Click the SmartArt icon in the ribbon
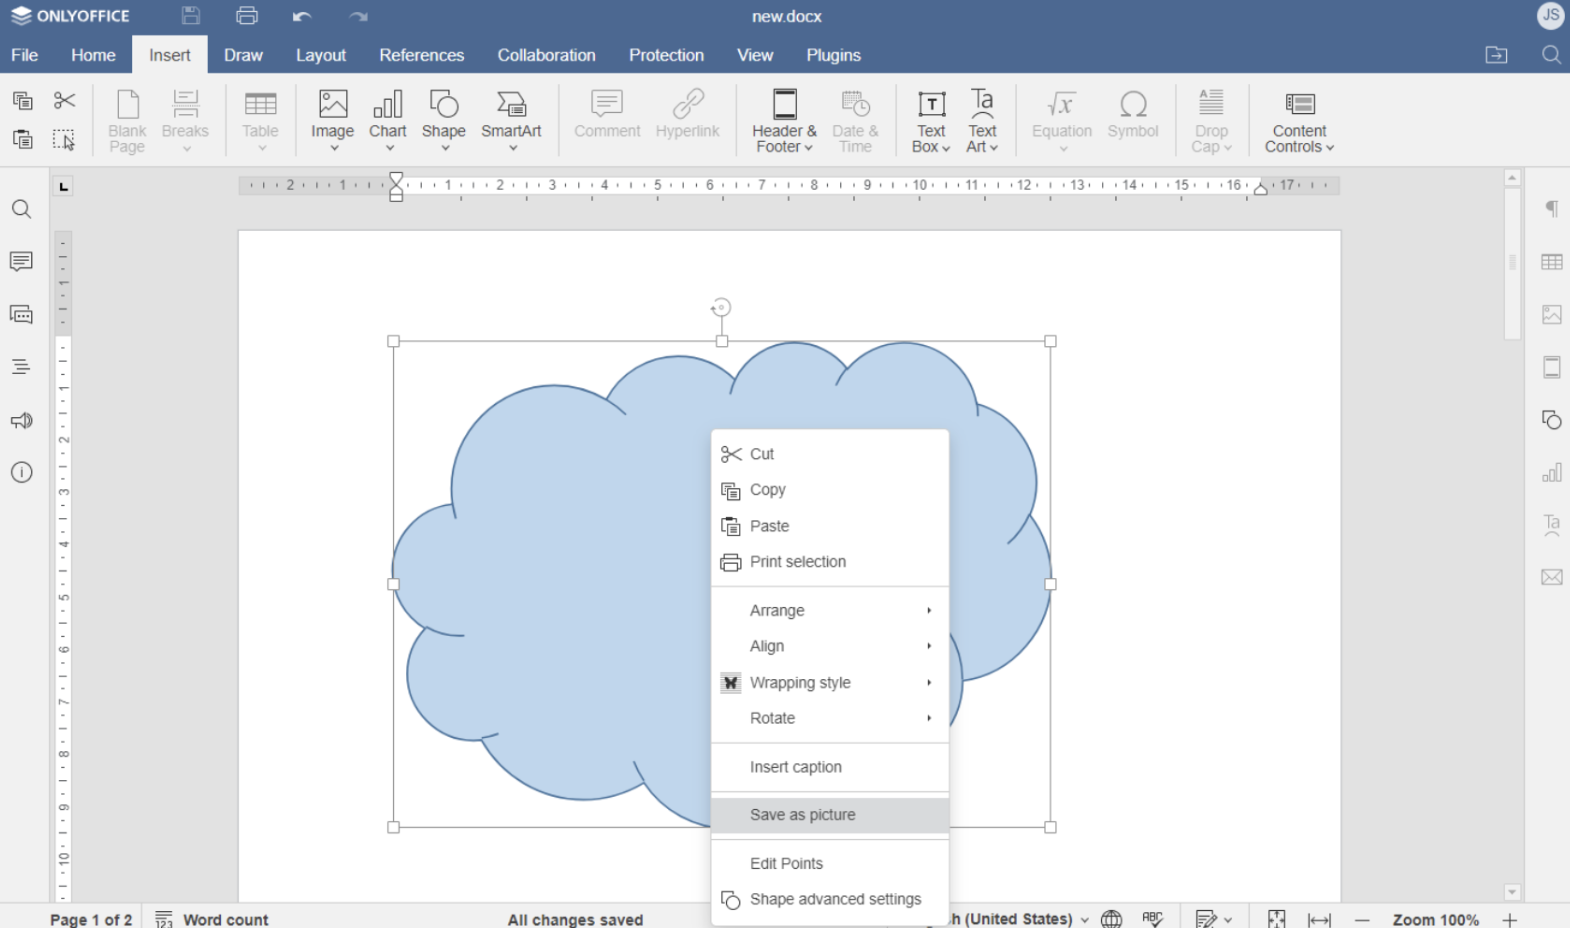Image resolution: width=1570 pixels, height=928 pixels. click(511, 106)
